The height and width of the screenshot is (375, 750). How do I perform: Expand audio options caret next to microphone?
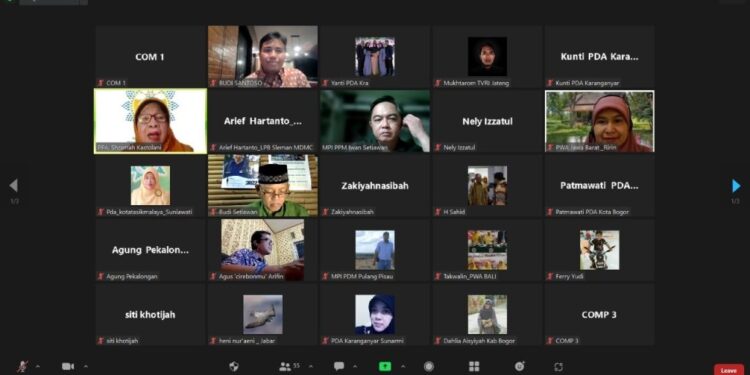tap(38, 366)
